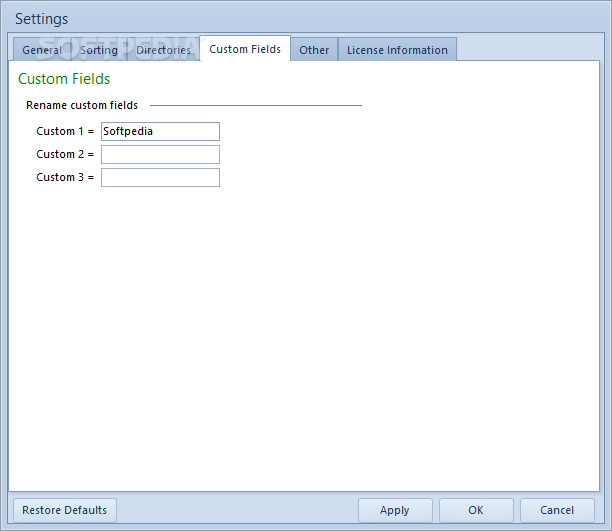The image size is (612, 531).
Task: Switch to the General tab
Action: click(x=42, y=50)
